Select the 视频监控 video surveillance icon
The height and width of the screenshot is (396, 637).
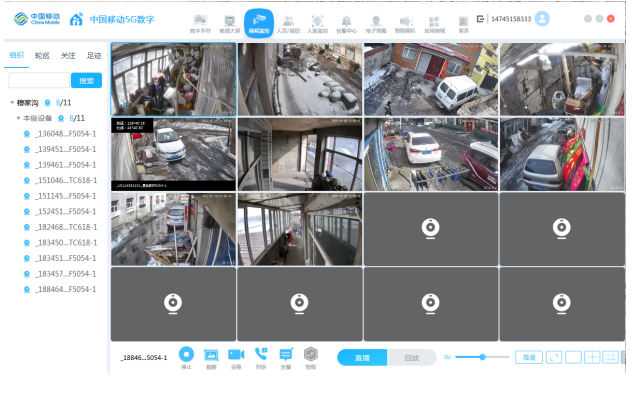click(x=259, y=23)
